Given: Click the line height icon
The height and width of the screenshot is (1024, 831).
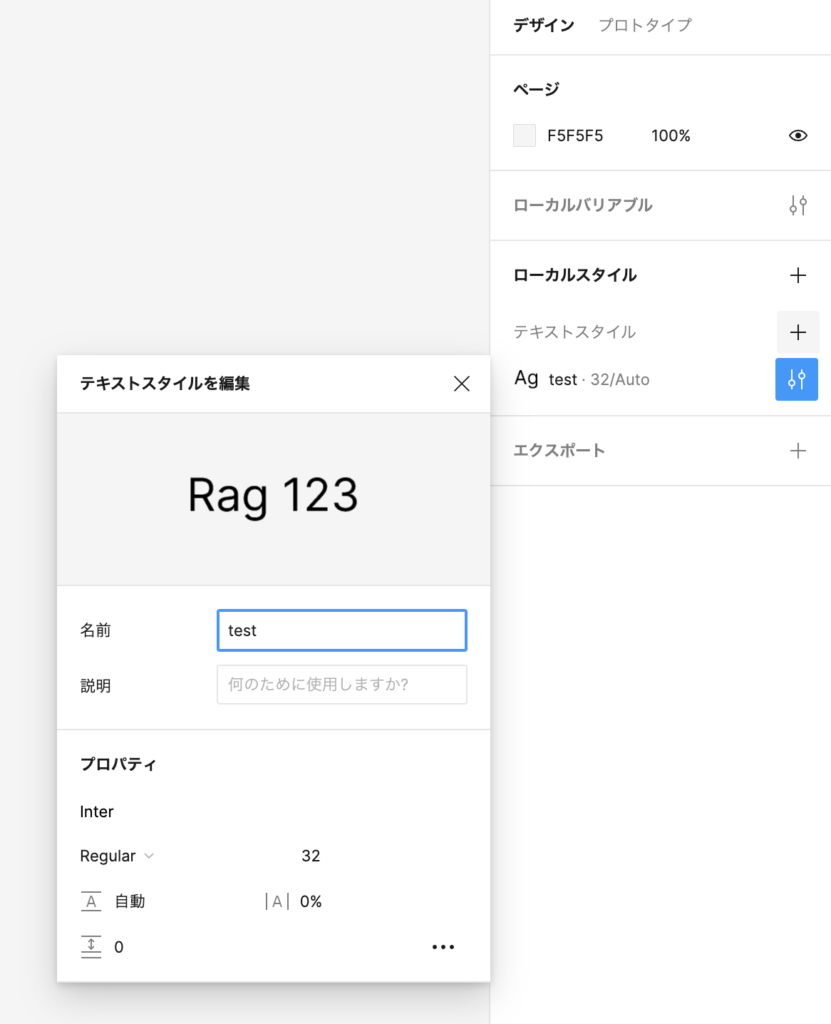Looking at the screenshot, I should point(91,901).
